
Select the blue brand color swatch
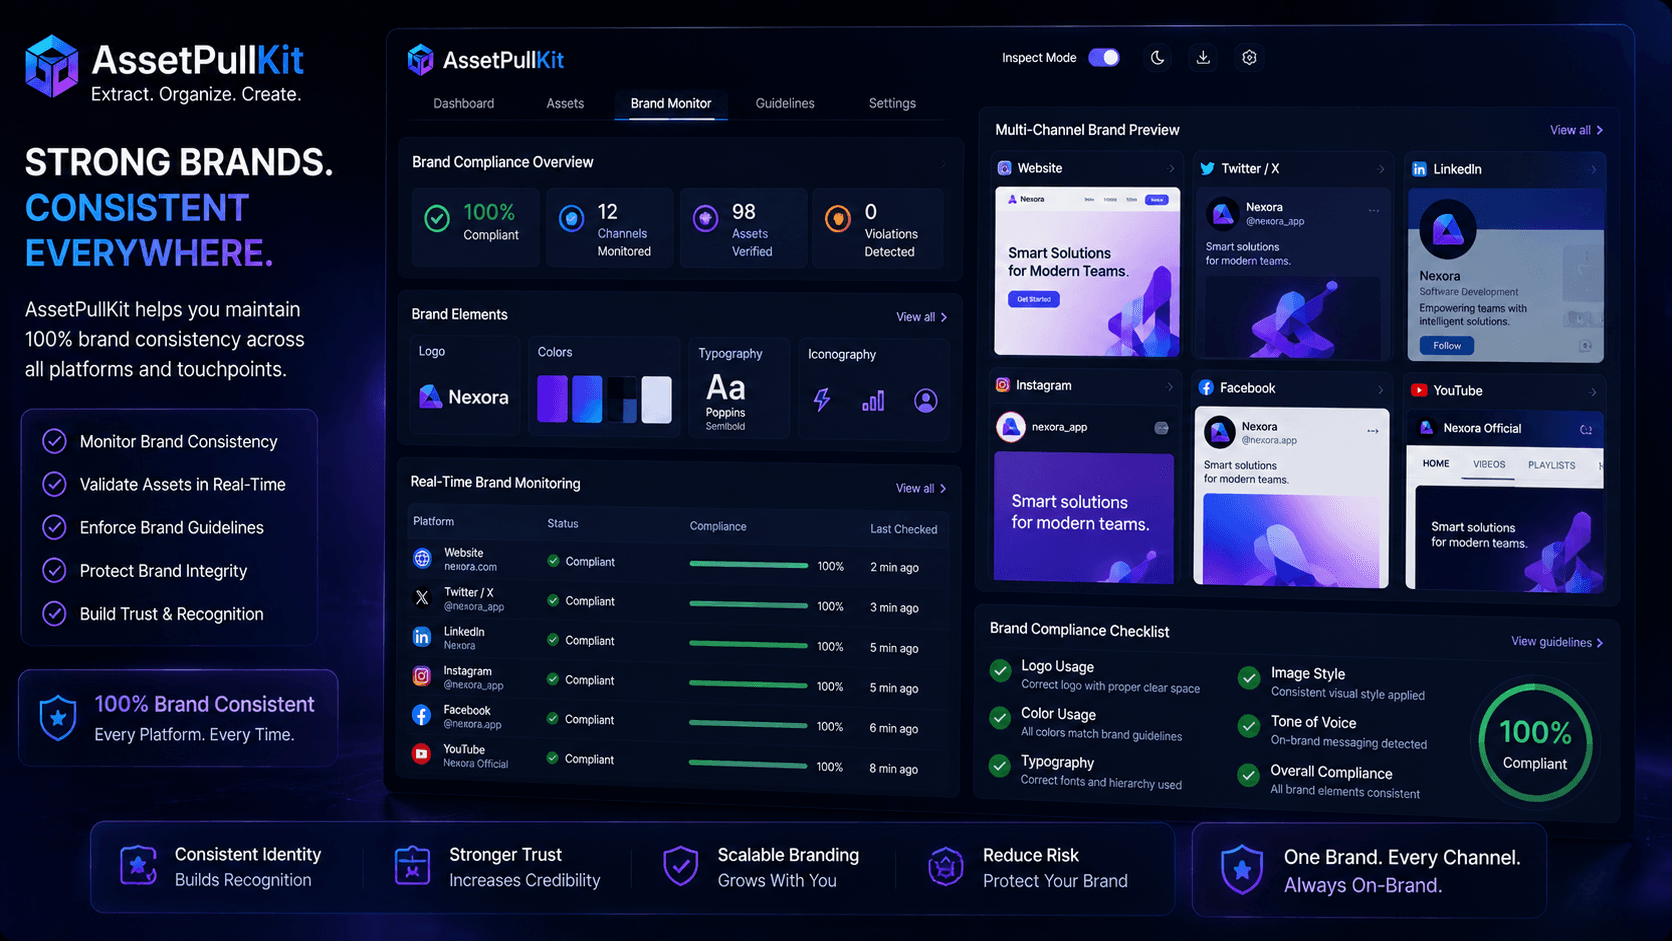[x=587, y=399]
